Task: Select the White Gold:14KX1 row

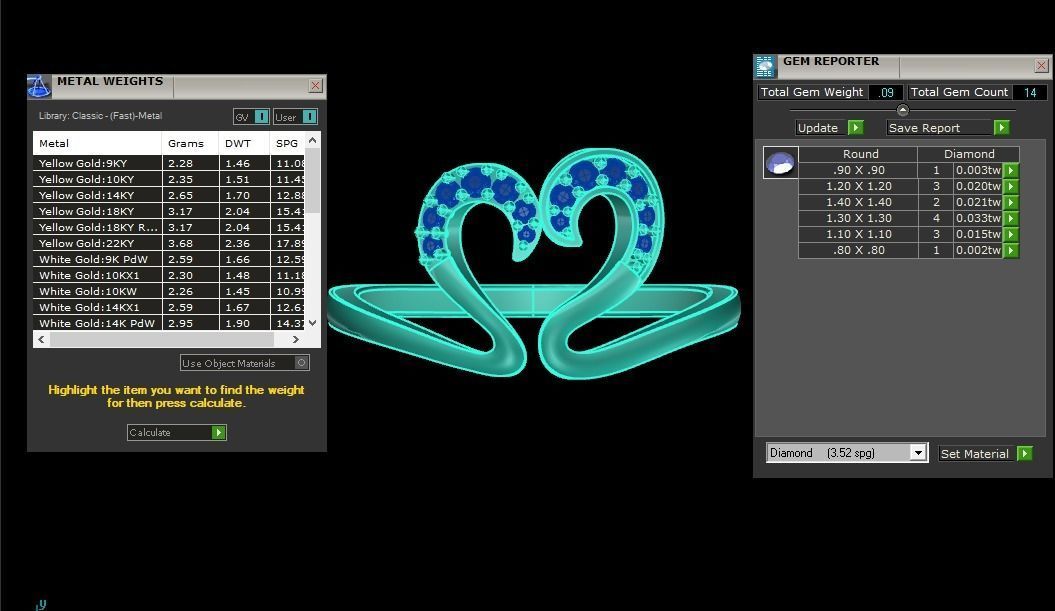Action: (169, 308)
